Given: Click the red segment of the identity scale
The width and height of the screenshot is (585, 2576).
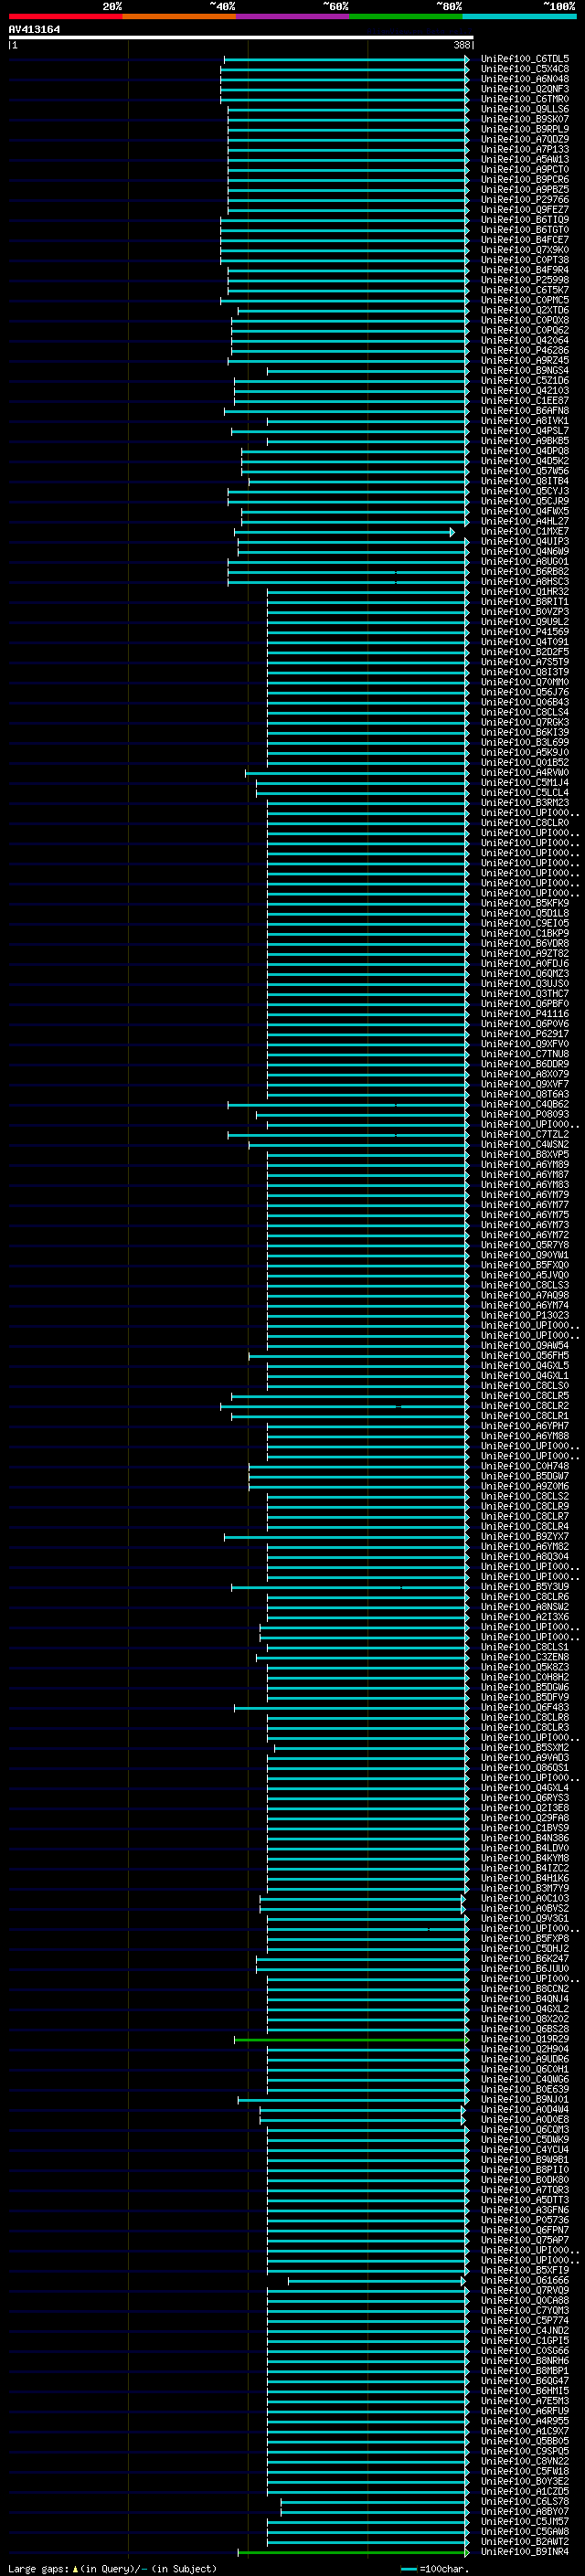Looking at the screenshot, I should click(65, 16).
